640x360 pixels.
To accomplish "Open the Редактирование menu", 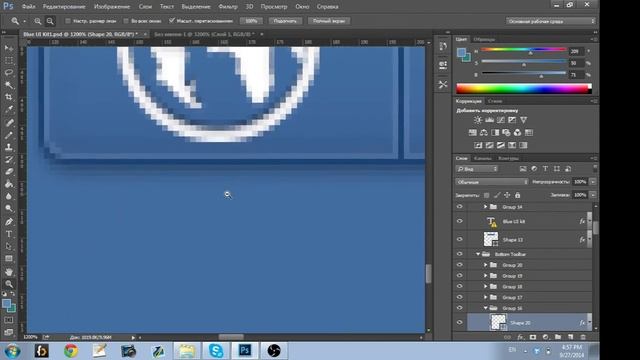I will [x=64, y=7].
